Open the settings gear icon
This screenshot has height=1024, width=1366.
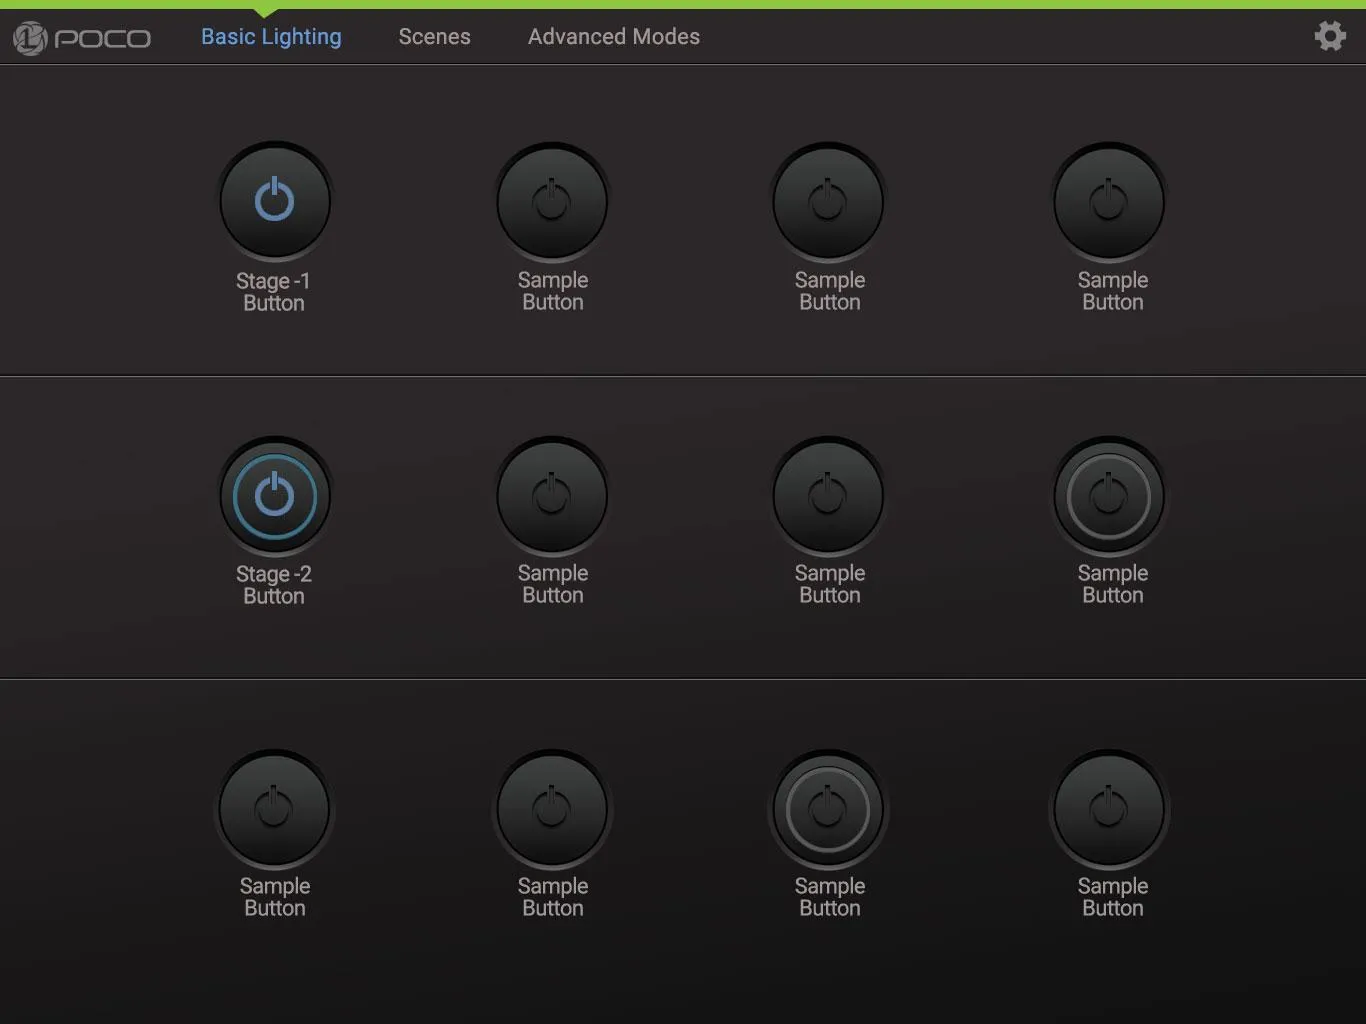1330,36
